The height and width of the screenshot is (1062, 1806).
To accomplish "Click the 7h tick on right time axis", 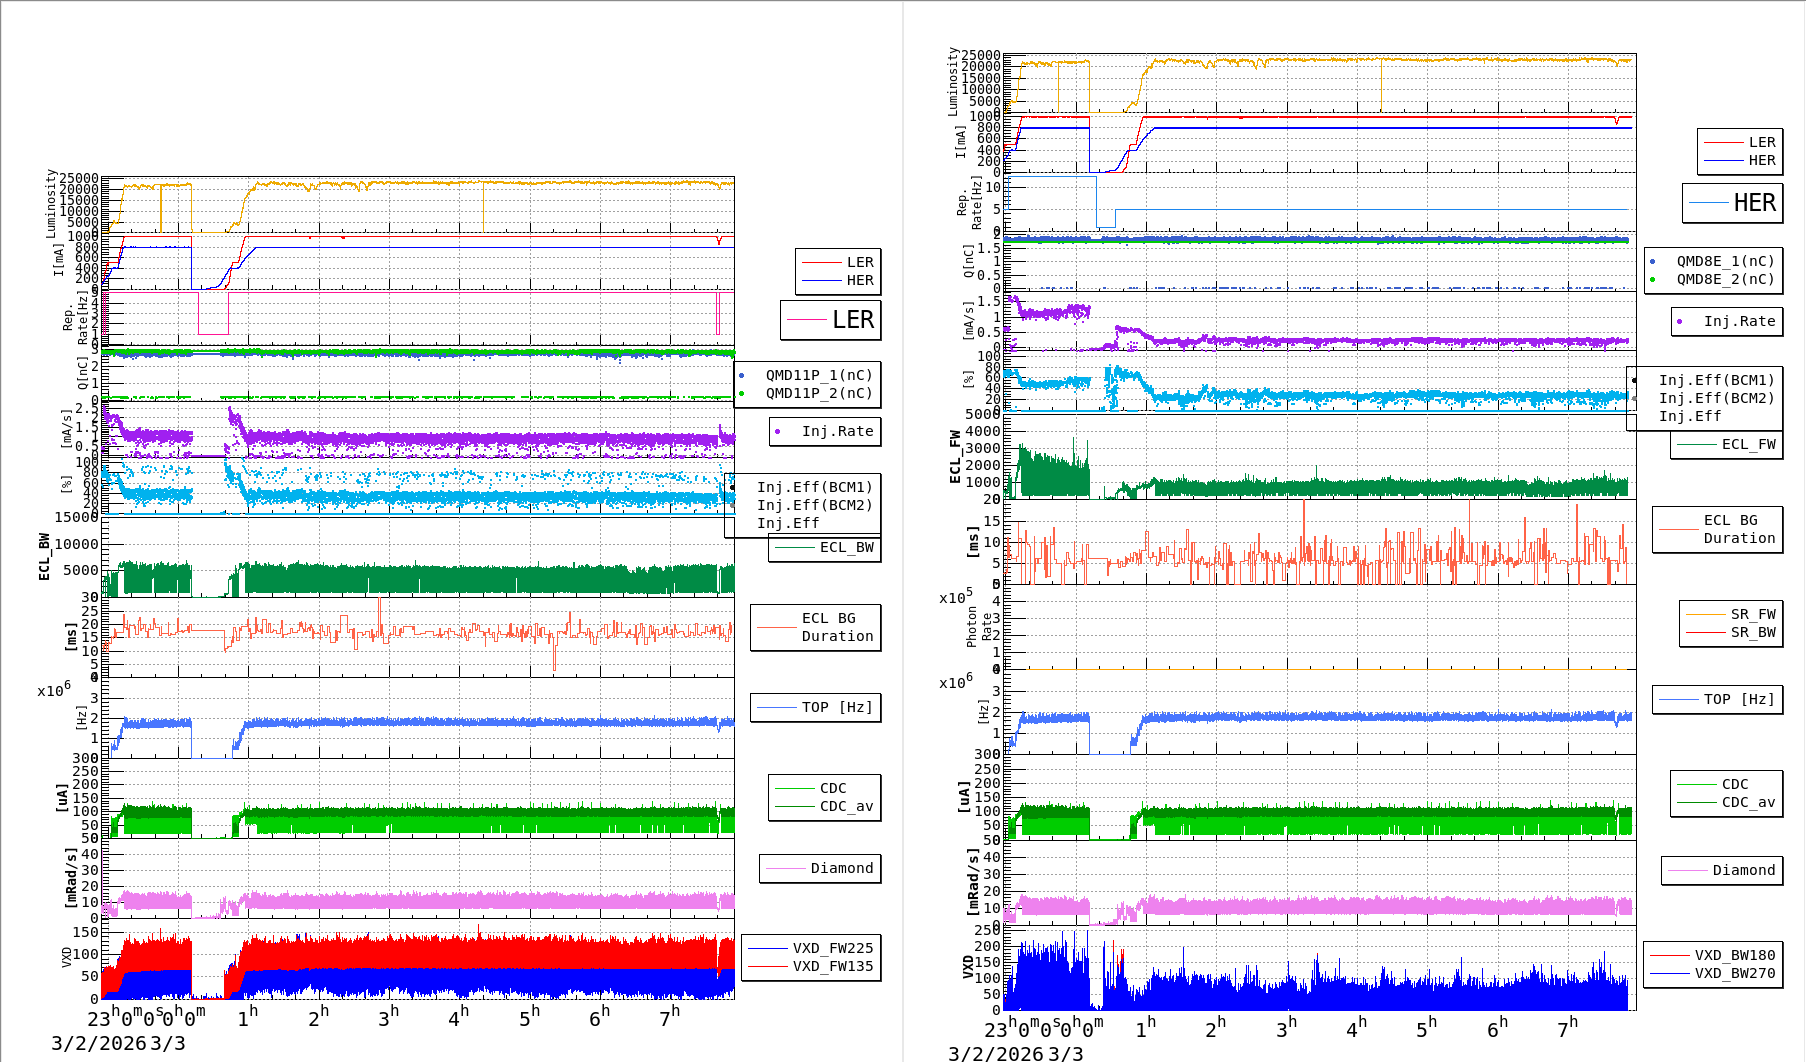I will point(1567,1028).
